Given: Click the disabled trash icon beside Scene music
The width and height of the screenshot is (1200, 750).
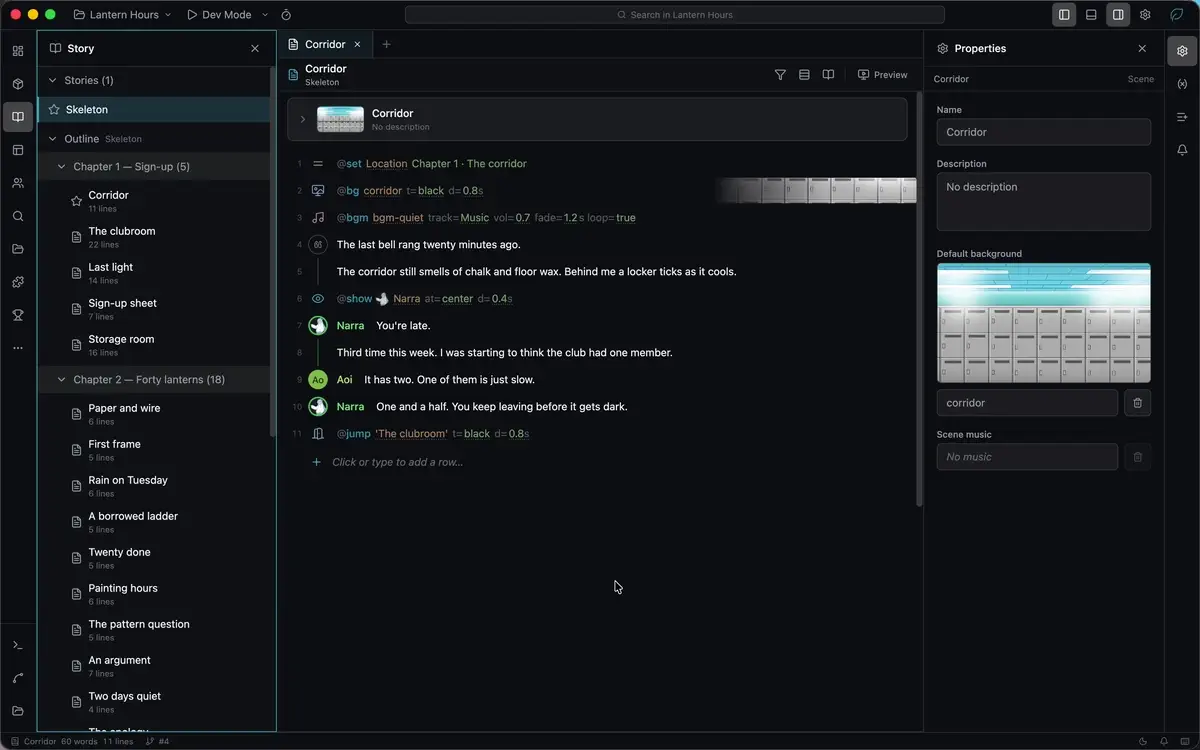Looking at the screenshot, I should [1137, 457].
